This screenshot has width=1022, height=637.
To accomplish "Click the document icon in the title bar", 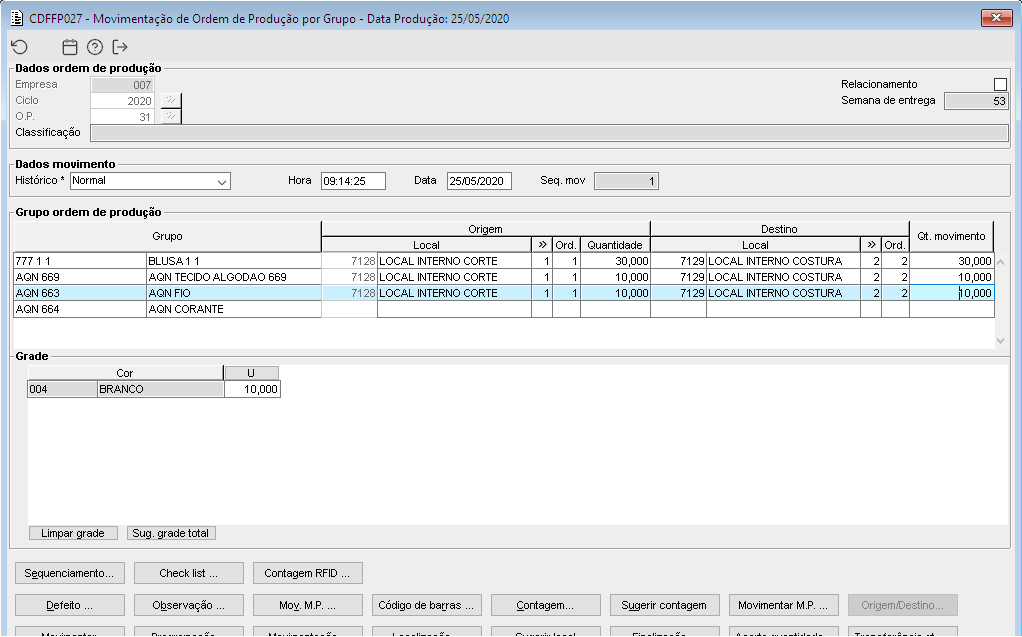I will tap(17, 18).
